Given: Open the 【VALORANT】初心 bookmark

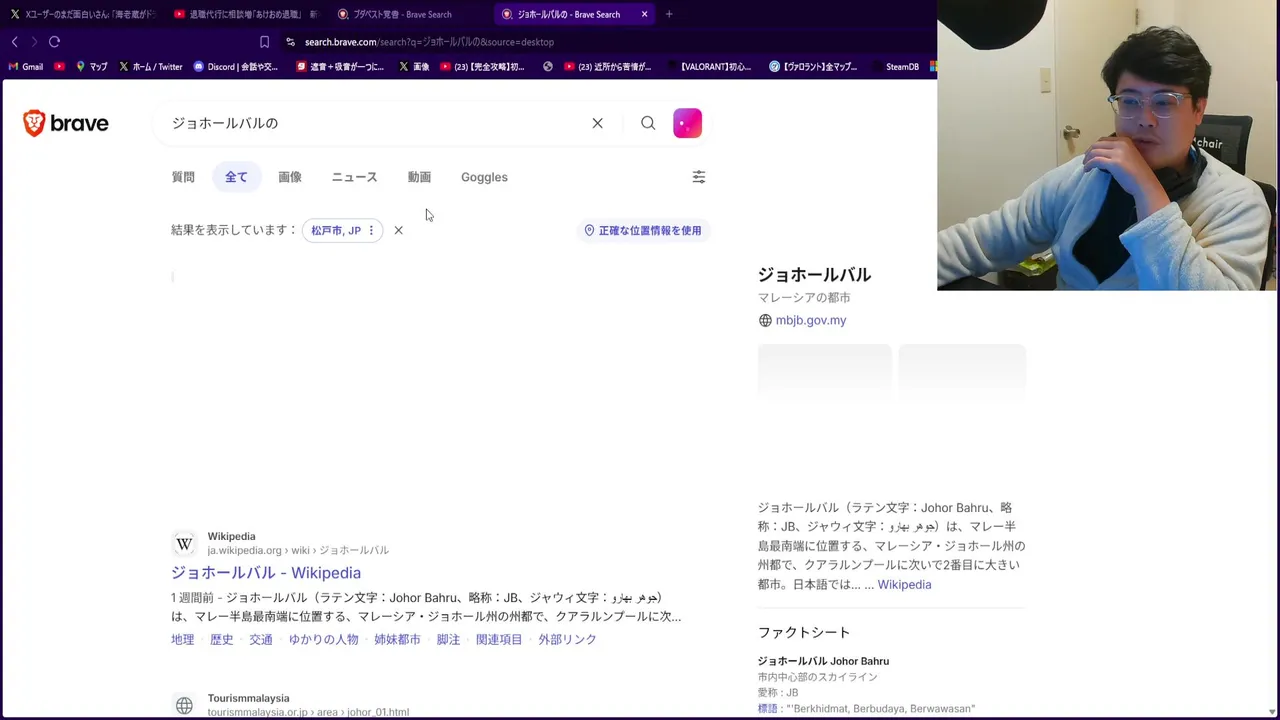Looking at the screenshot, I should click(x=708, y=67).
